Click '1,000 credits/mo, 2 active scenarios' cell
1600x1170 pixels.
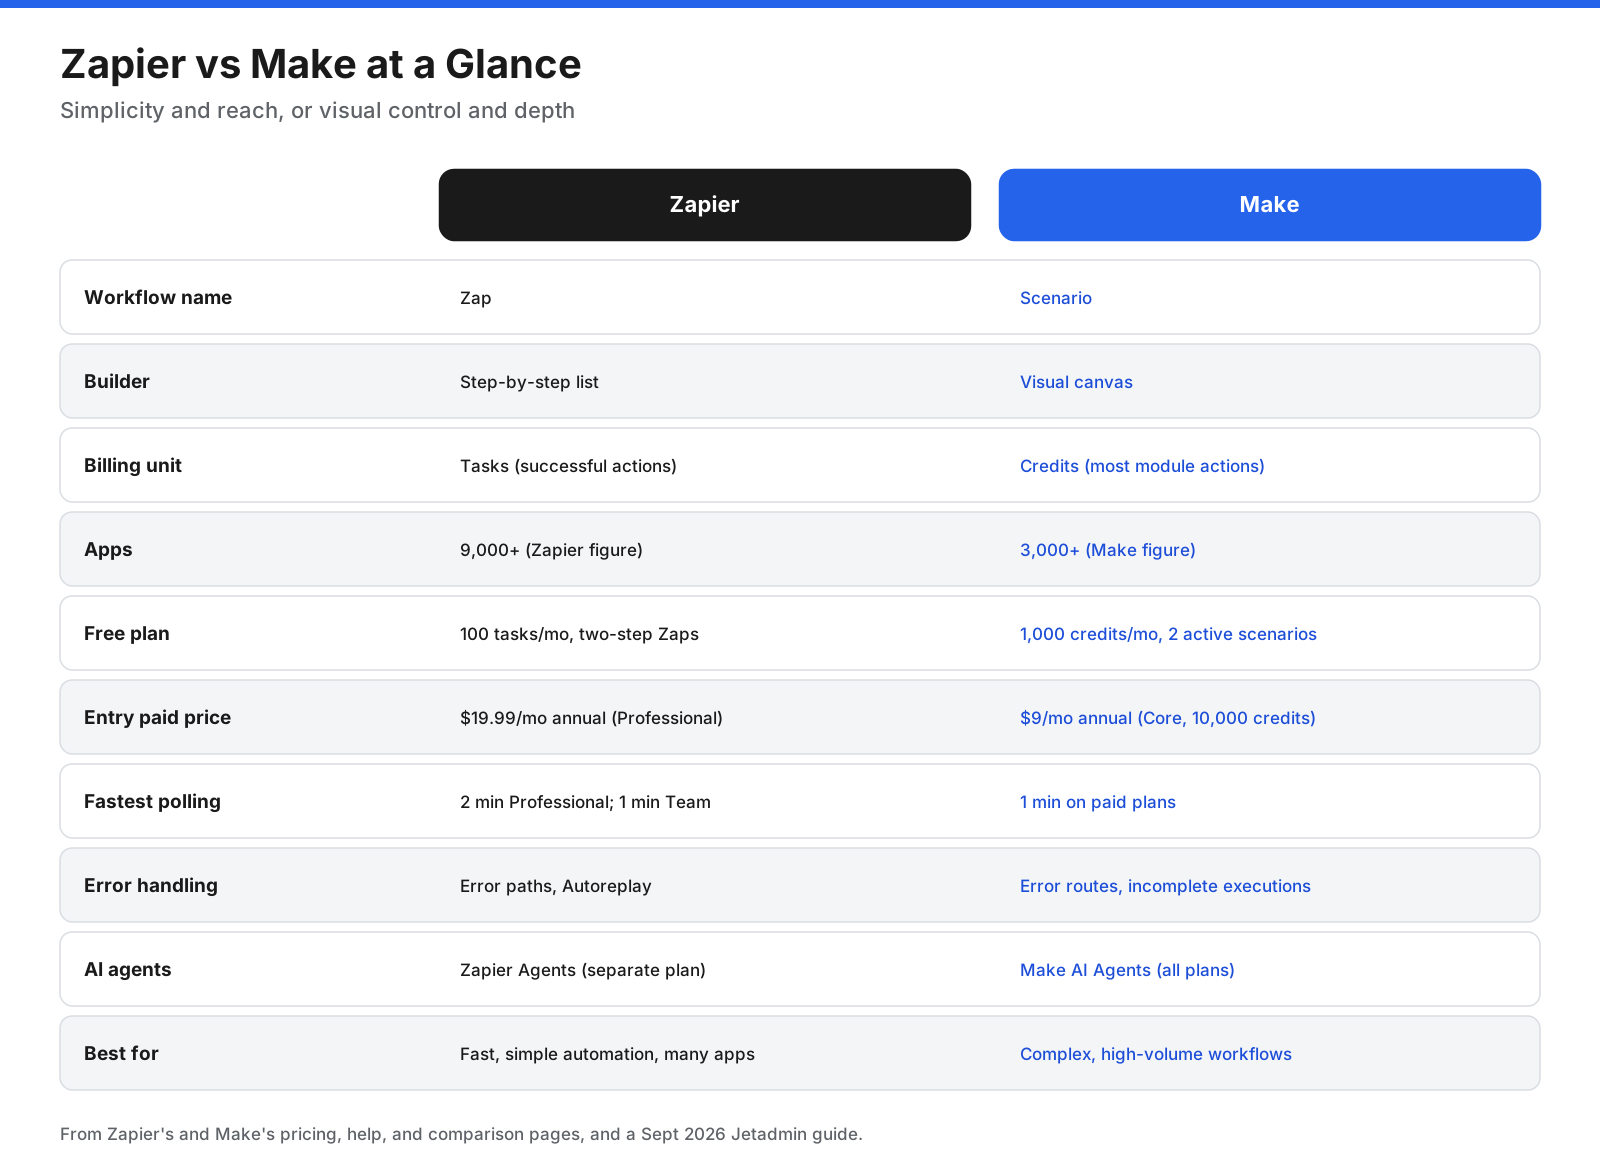pyautogui.click(x=1168, y=634)
